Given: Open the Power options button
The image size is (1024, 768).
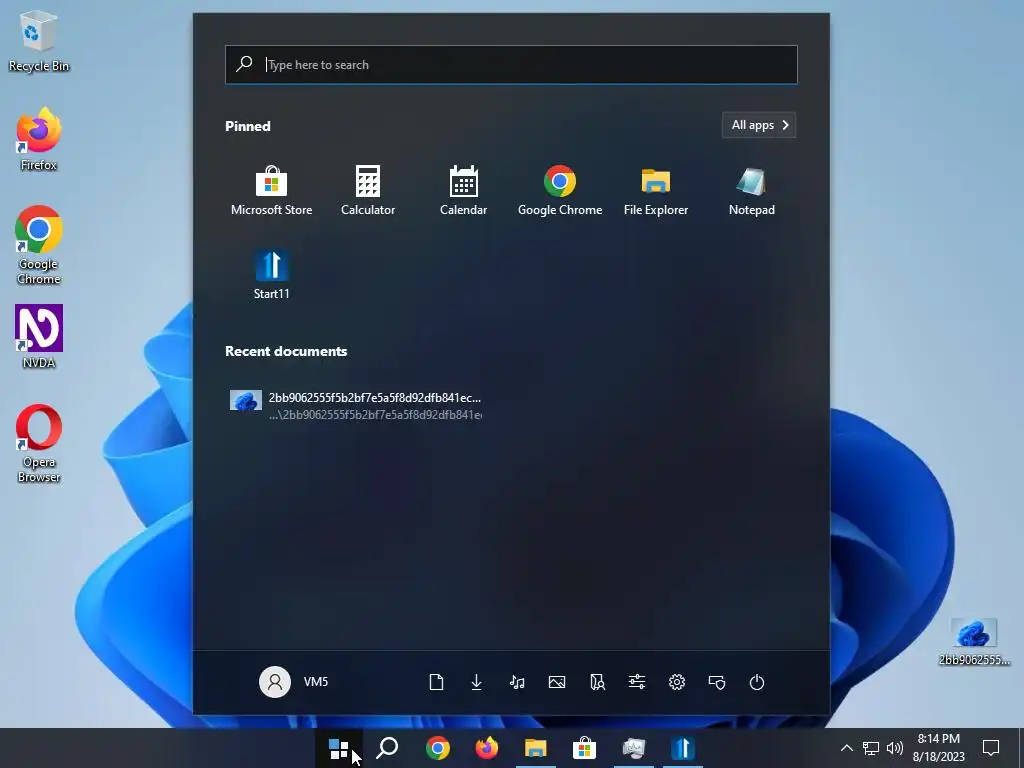Looking at the screenshot, I should 757,682.
